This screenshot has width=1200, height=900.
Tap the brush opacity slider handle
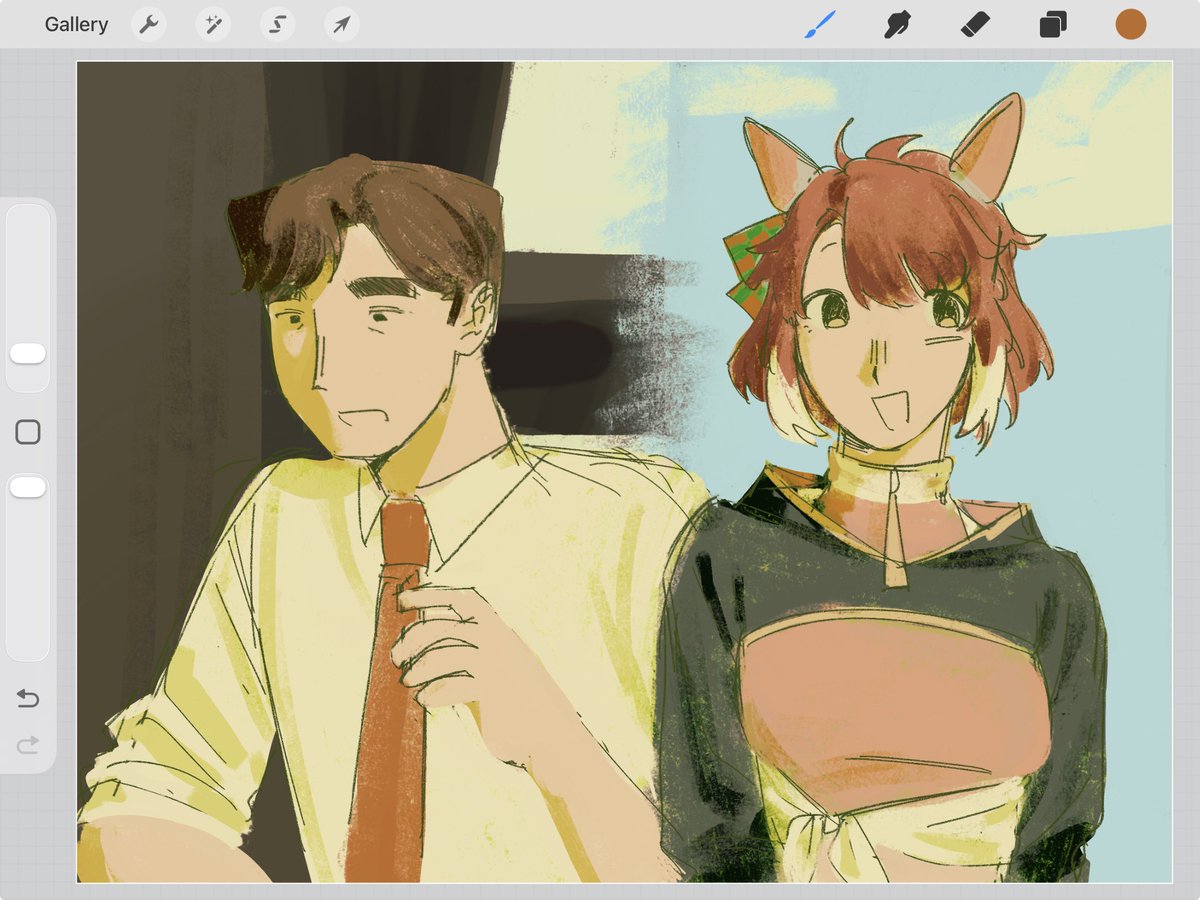[x=28, y=487]
